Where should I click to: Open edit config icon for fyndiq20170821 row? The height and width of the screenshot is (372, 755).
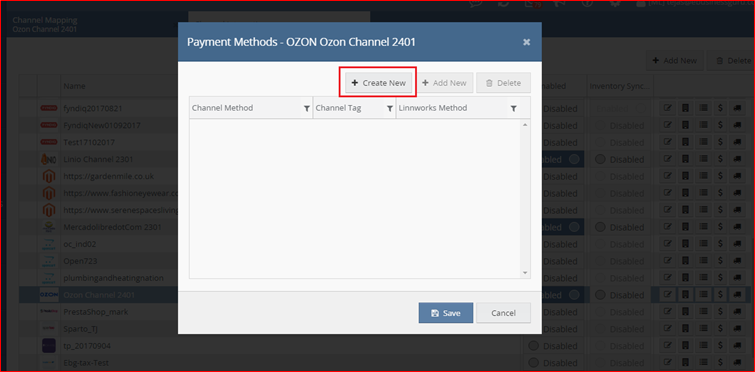click(667, 109)
